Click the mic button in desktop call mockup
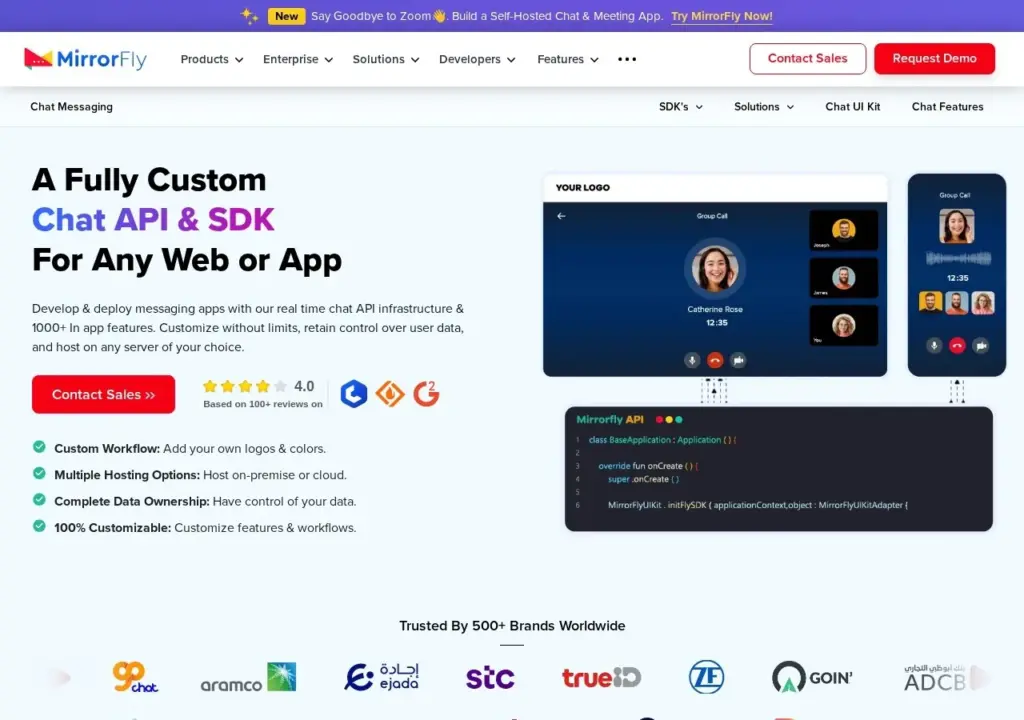 (x=692, y=360)
